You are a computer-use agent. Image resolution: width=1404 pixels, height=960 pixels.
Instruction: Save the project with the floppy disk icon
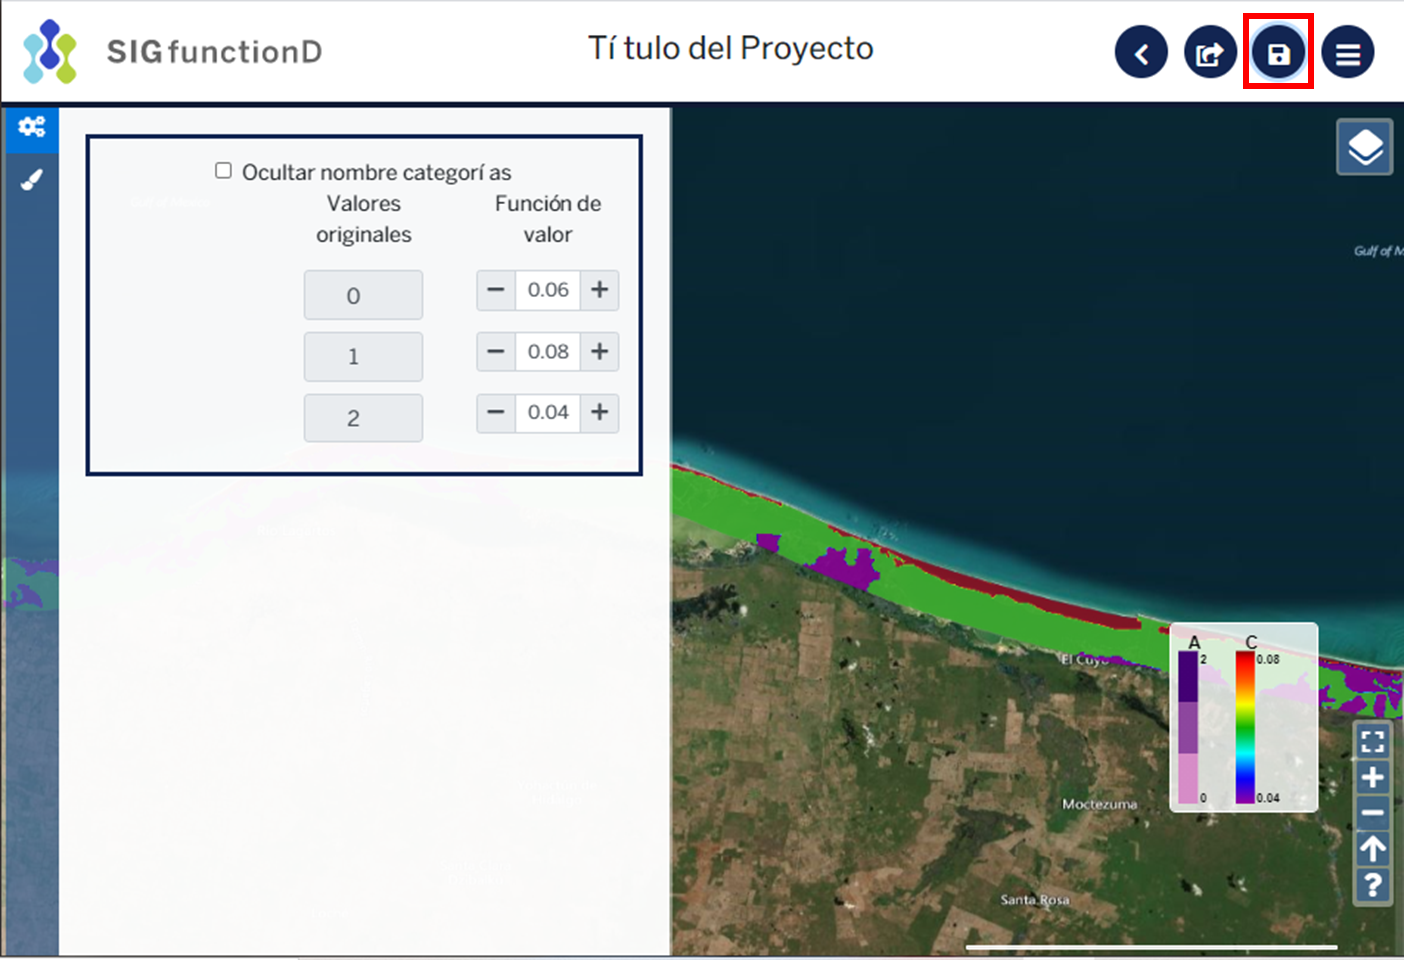coord(1278,52)
